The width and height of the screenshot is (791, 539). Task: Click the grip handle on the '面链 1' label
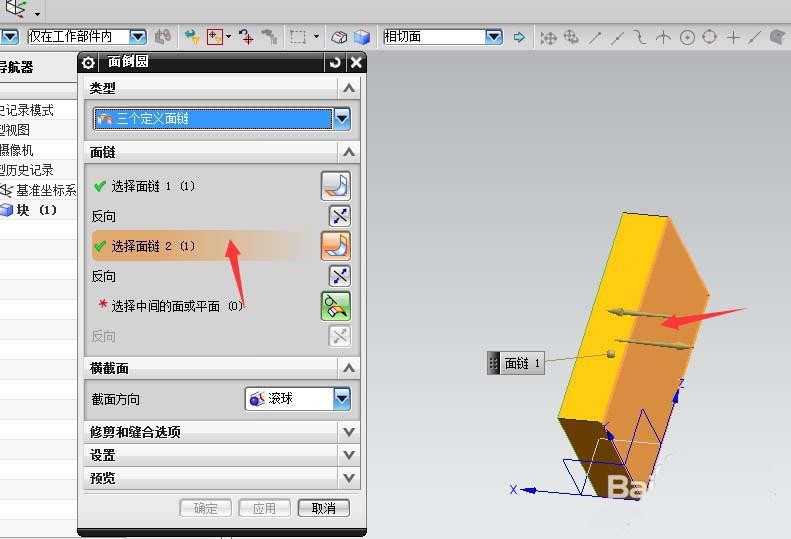pos(493,363)
